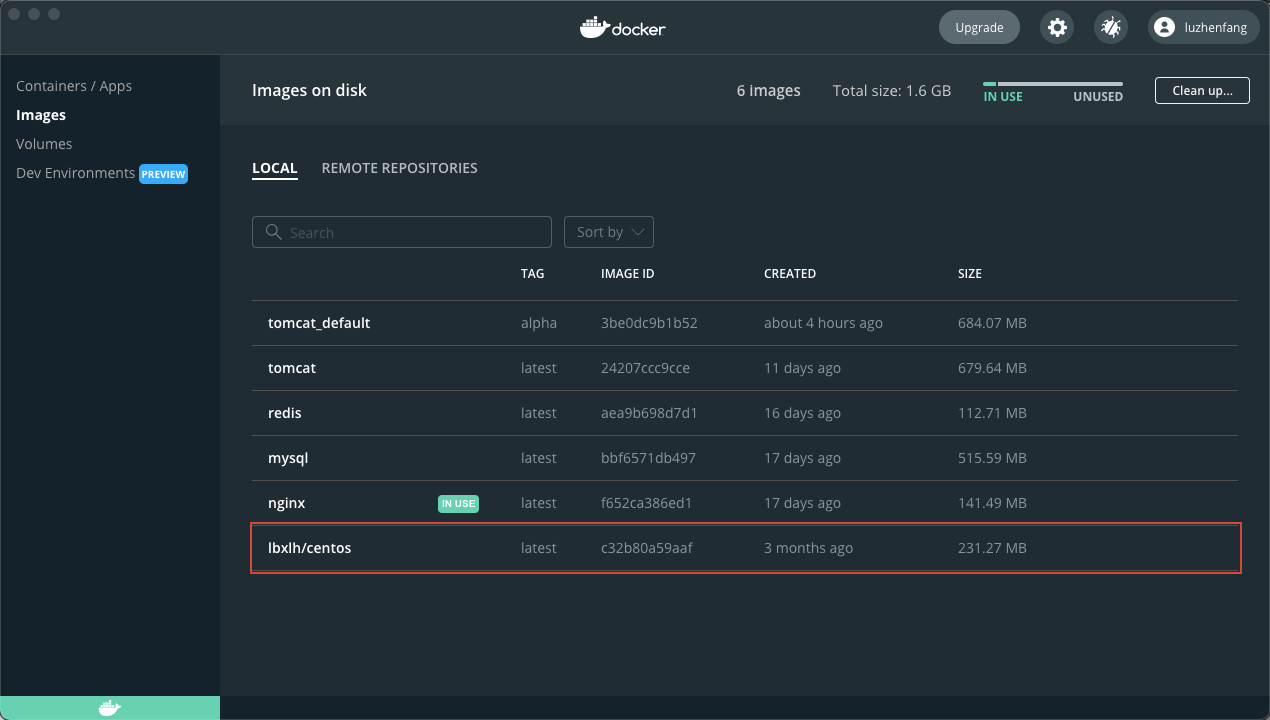Open the Sort by dropdown
Screen dimensions: 1270x720
click(609, 232)
